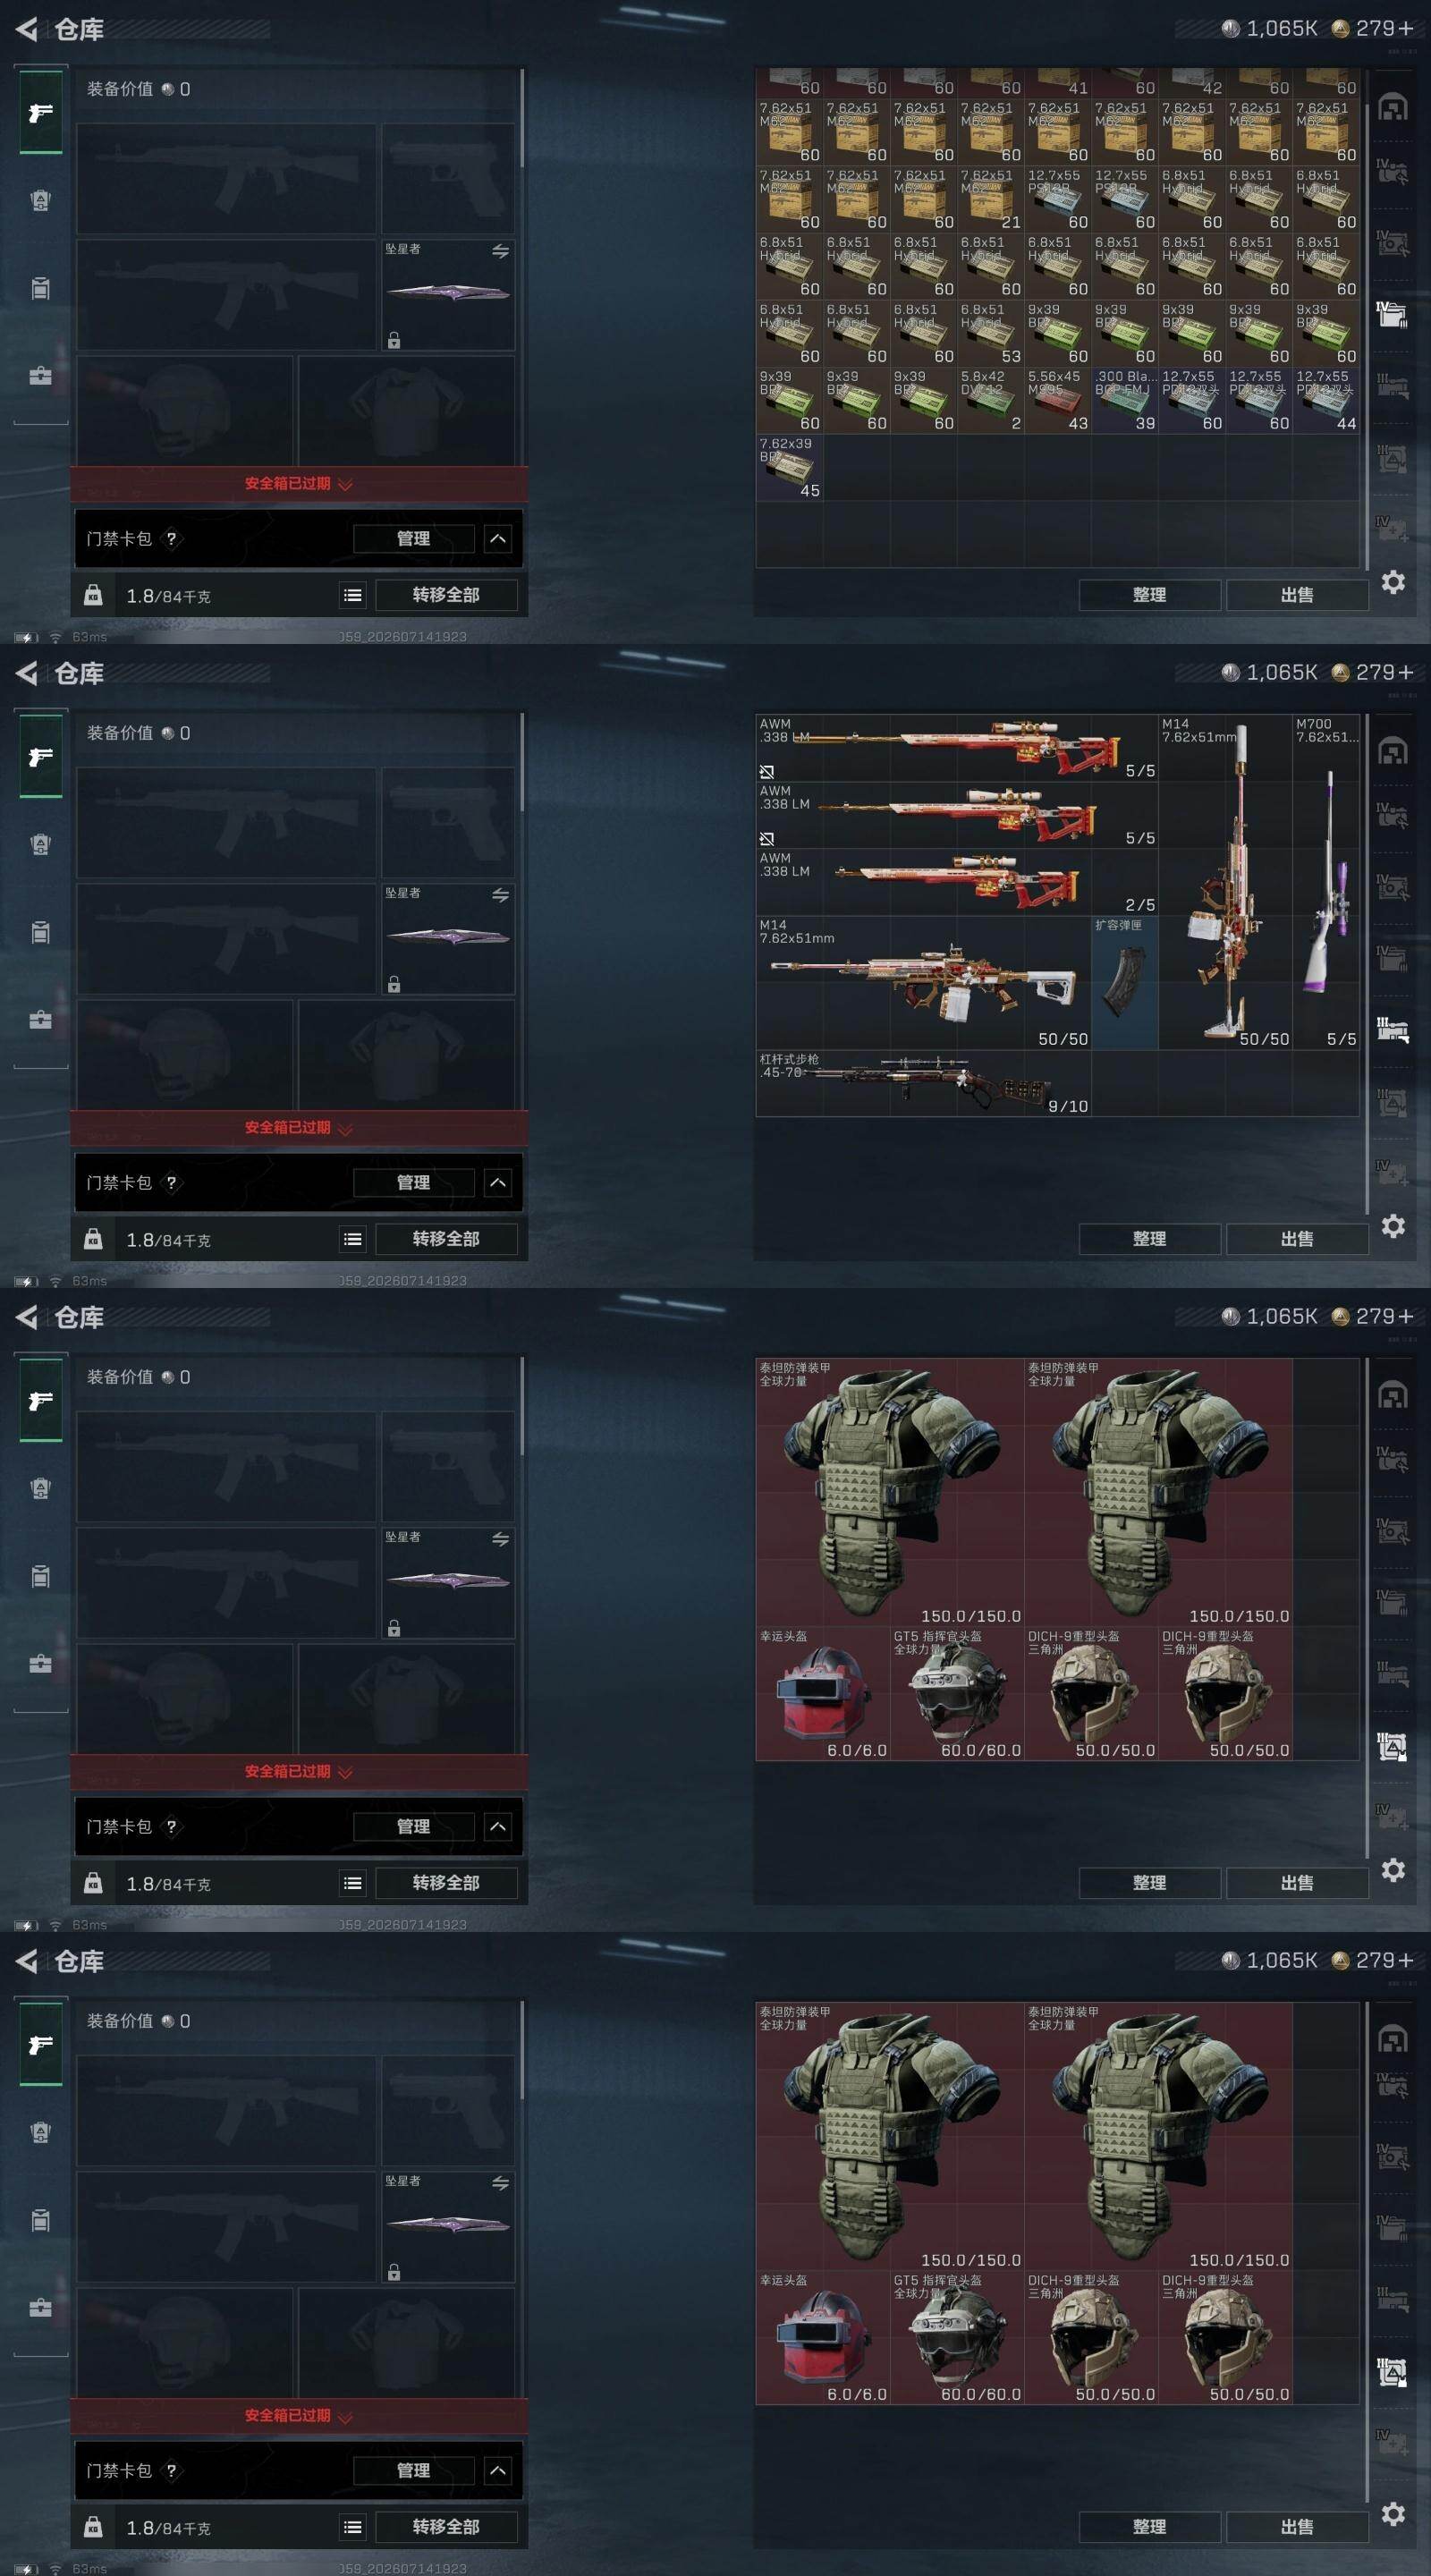
Task: Expand 安全箱已过期 banner in ammo screenshot
Action: [x=298, y=483]
